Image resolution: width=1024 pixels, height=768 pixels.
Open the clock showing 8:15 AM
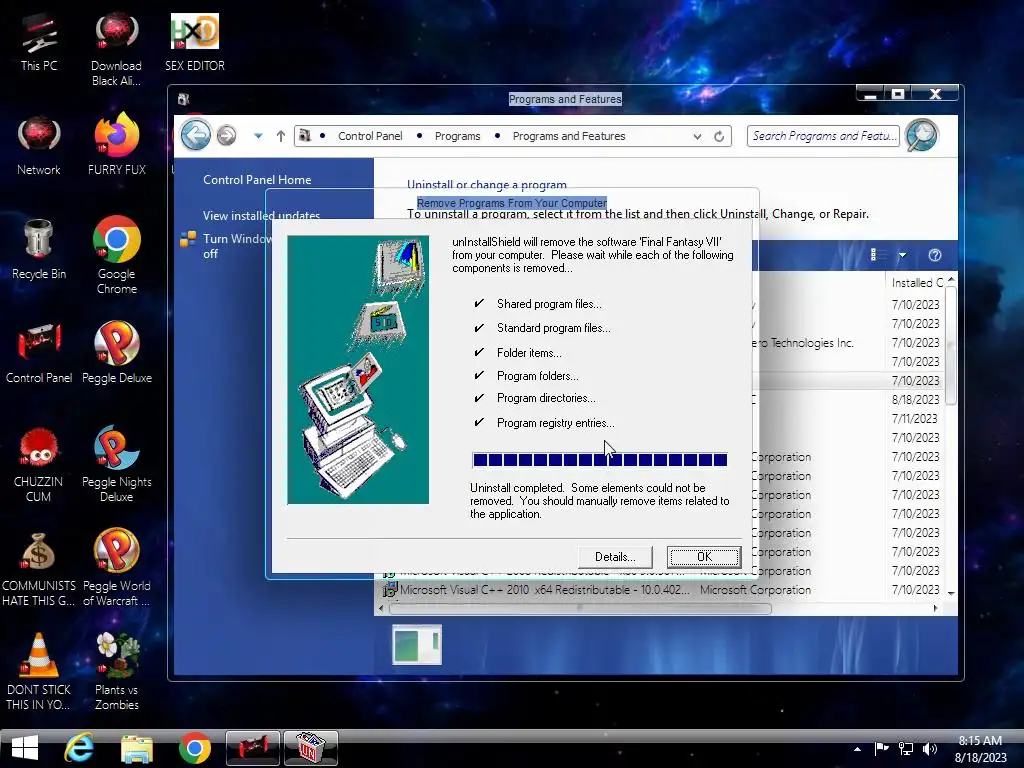(x=980, y=749)
